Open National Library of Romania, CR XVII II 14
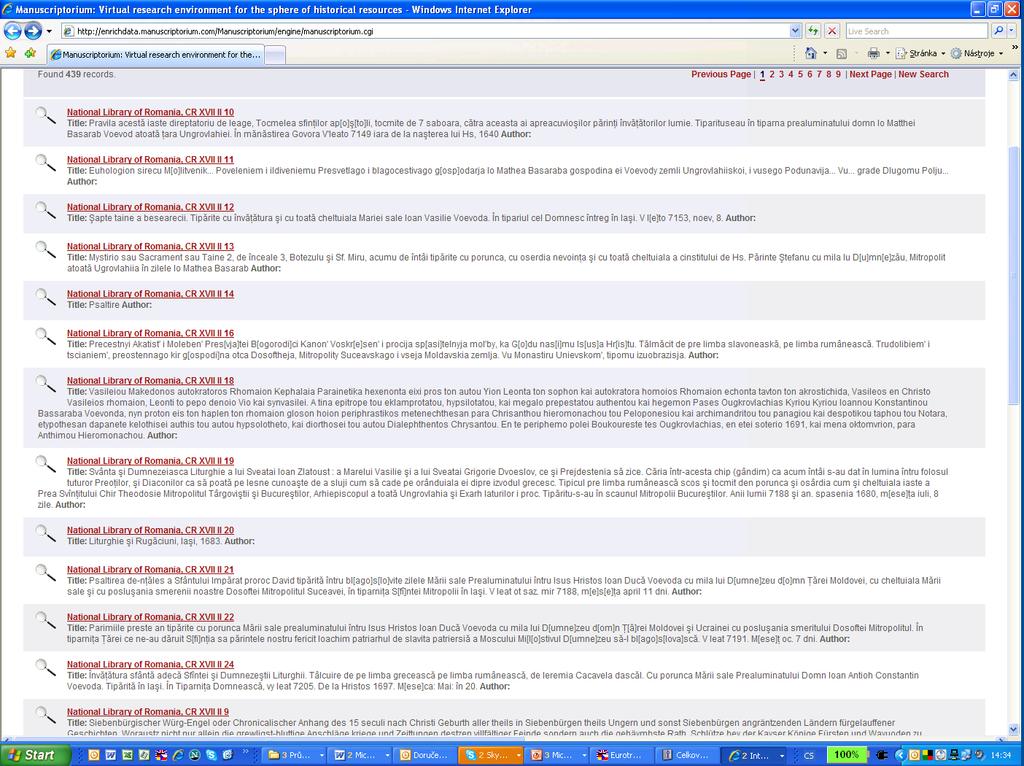Viewport: 1024px width, 766px height. 150,294
